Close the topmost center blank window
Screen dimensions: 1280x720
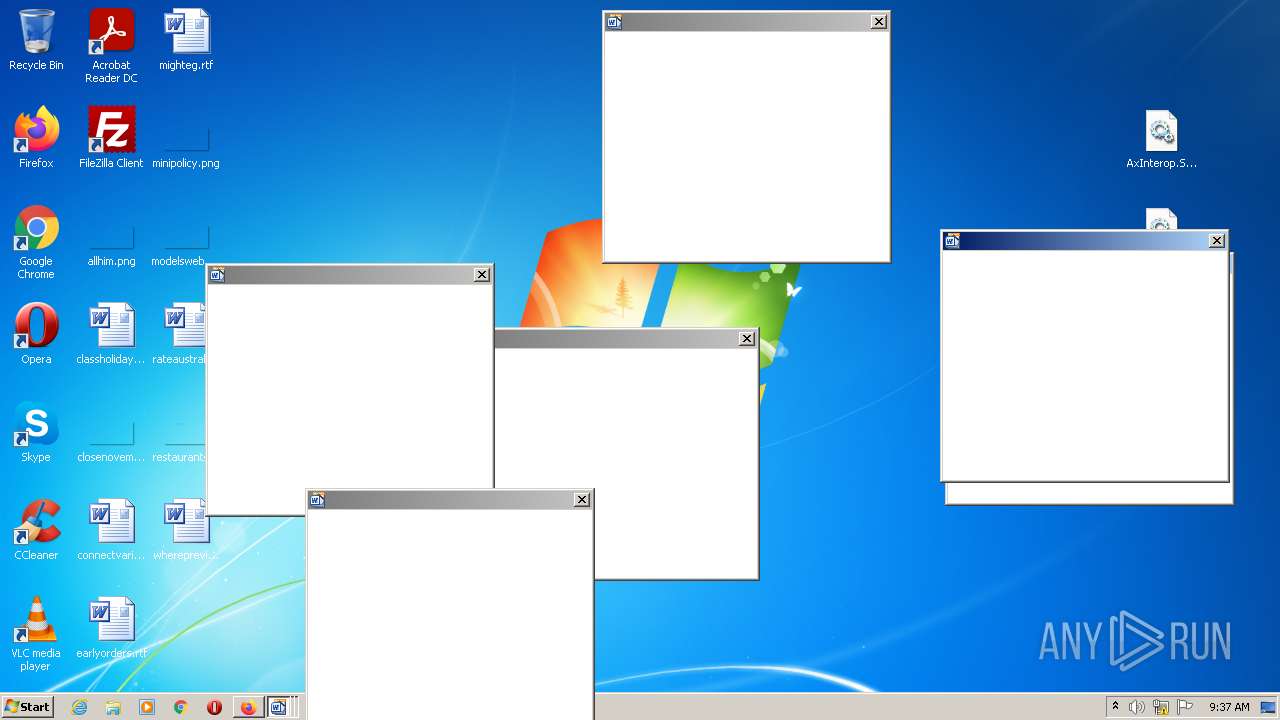point(879,22)
